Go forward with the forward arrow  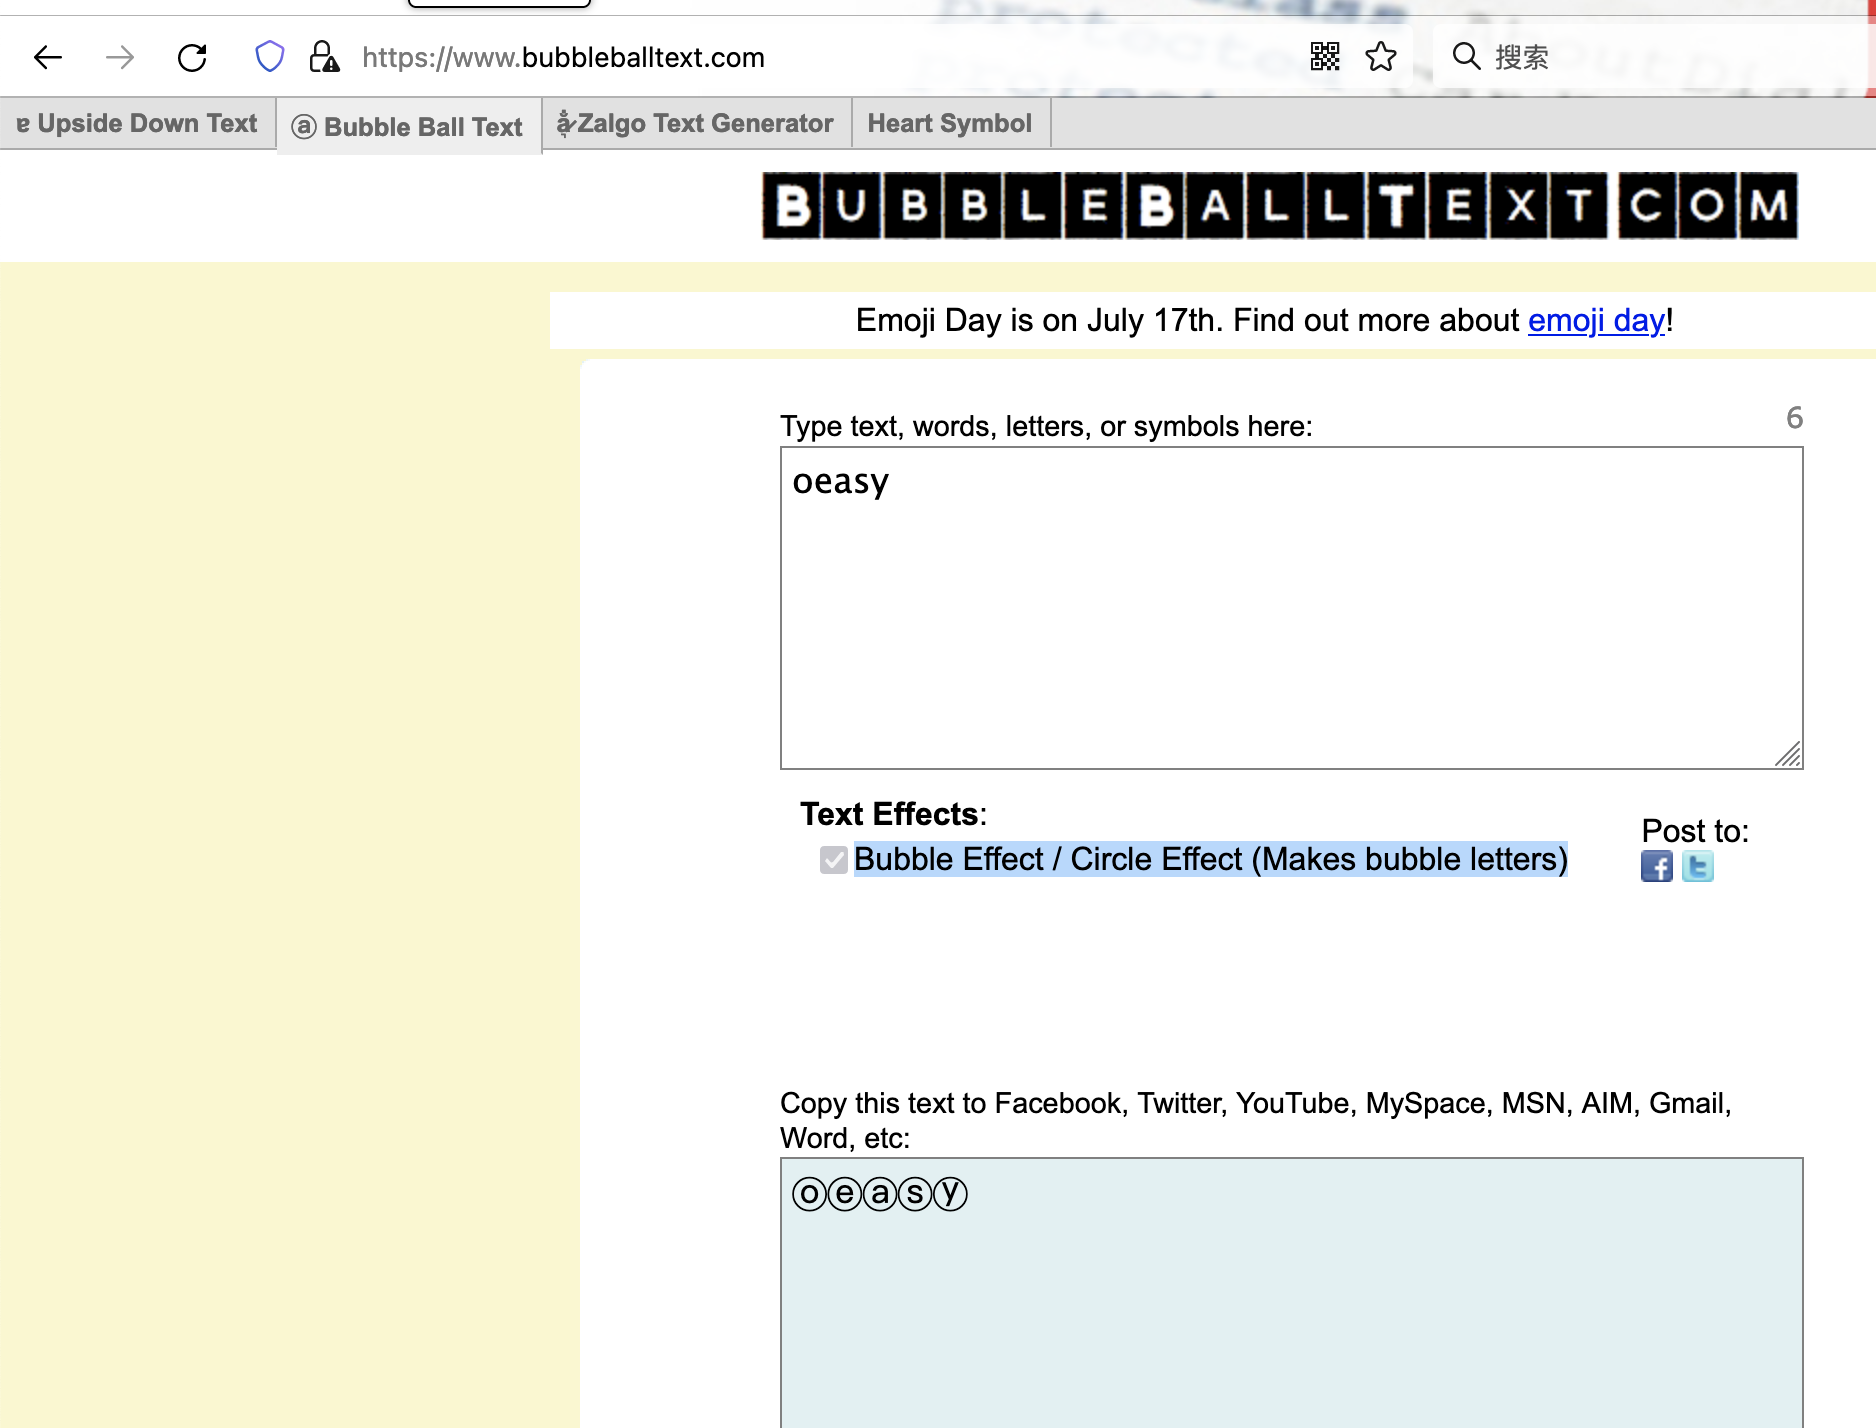coord(120,58)
